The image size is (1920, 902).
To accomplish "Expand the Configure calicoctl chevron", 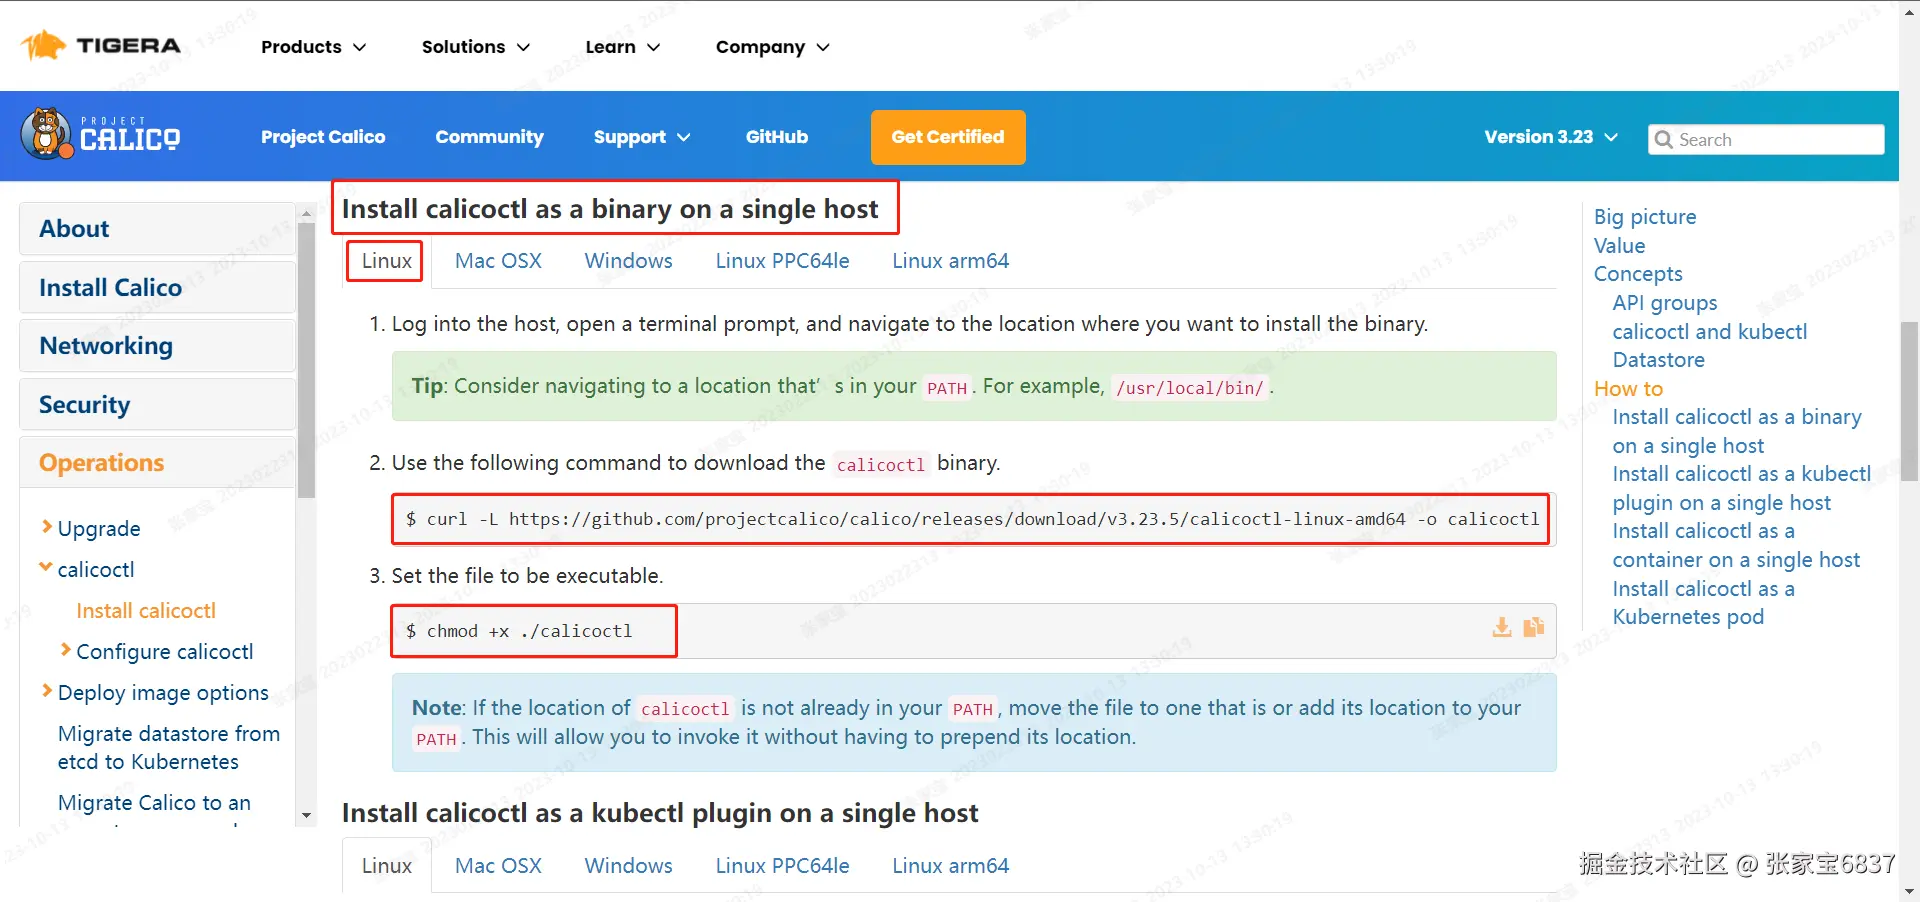I will click(65, 650).
